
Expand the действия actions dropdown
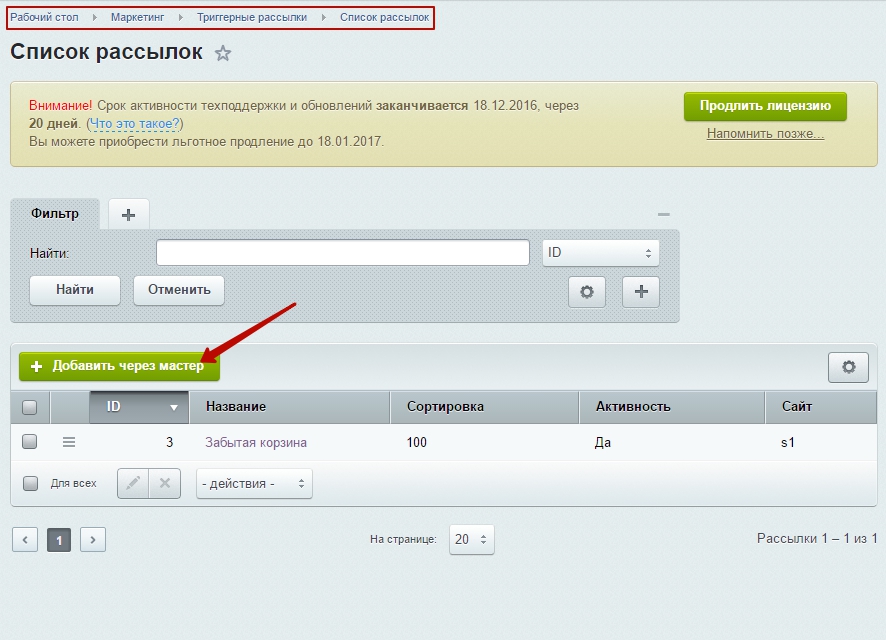pos(254,484)
